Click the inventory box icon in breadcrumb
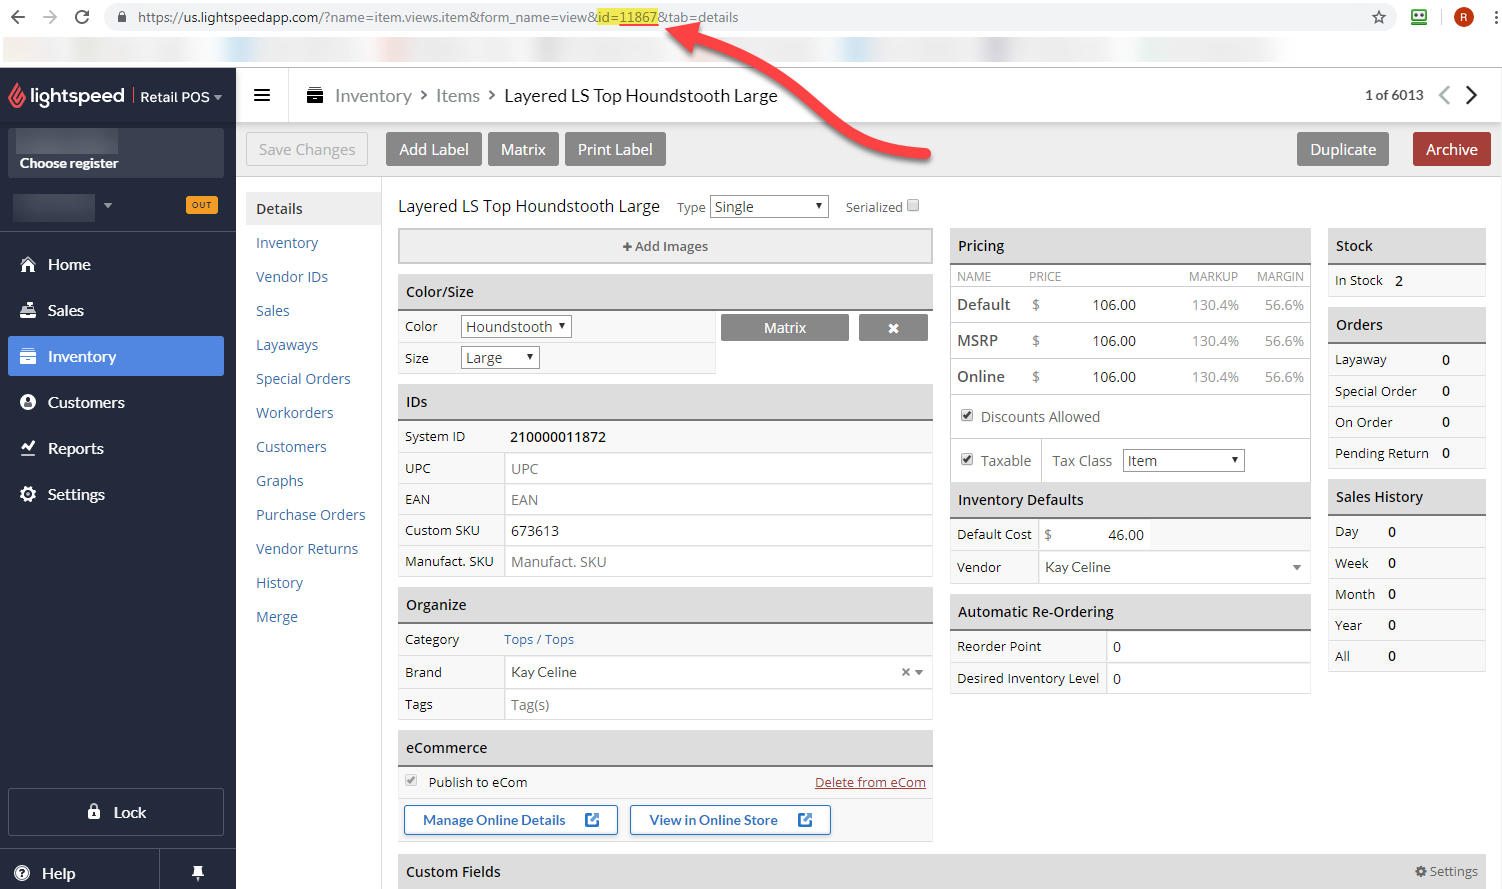 pos(315,95)
